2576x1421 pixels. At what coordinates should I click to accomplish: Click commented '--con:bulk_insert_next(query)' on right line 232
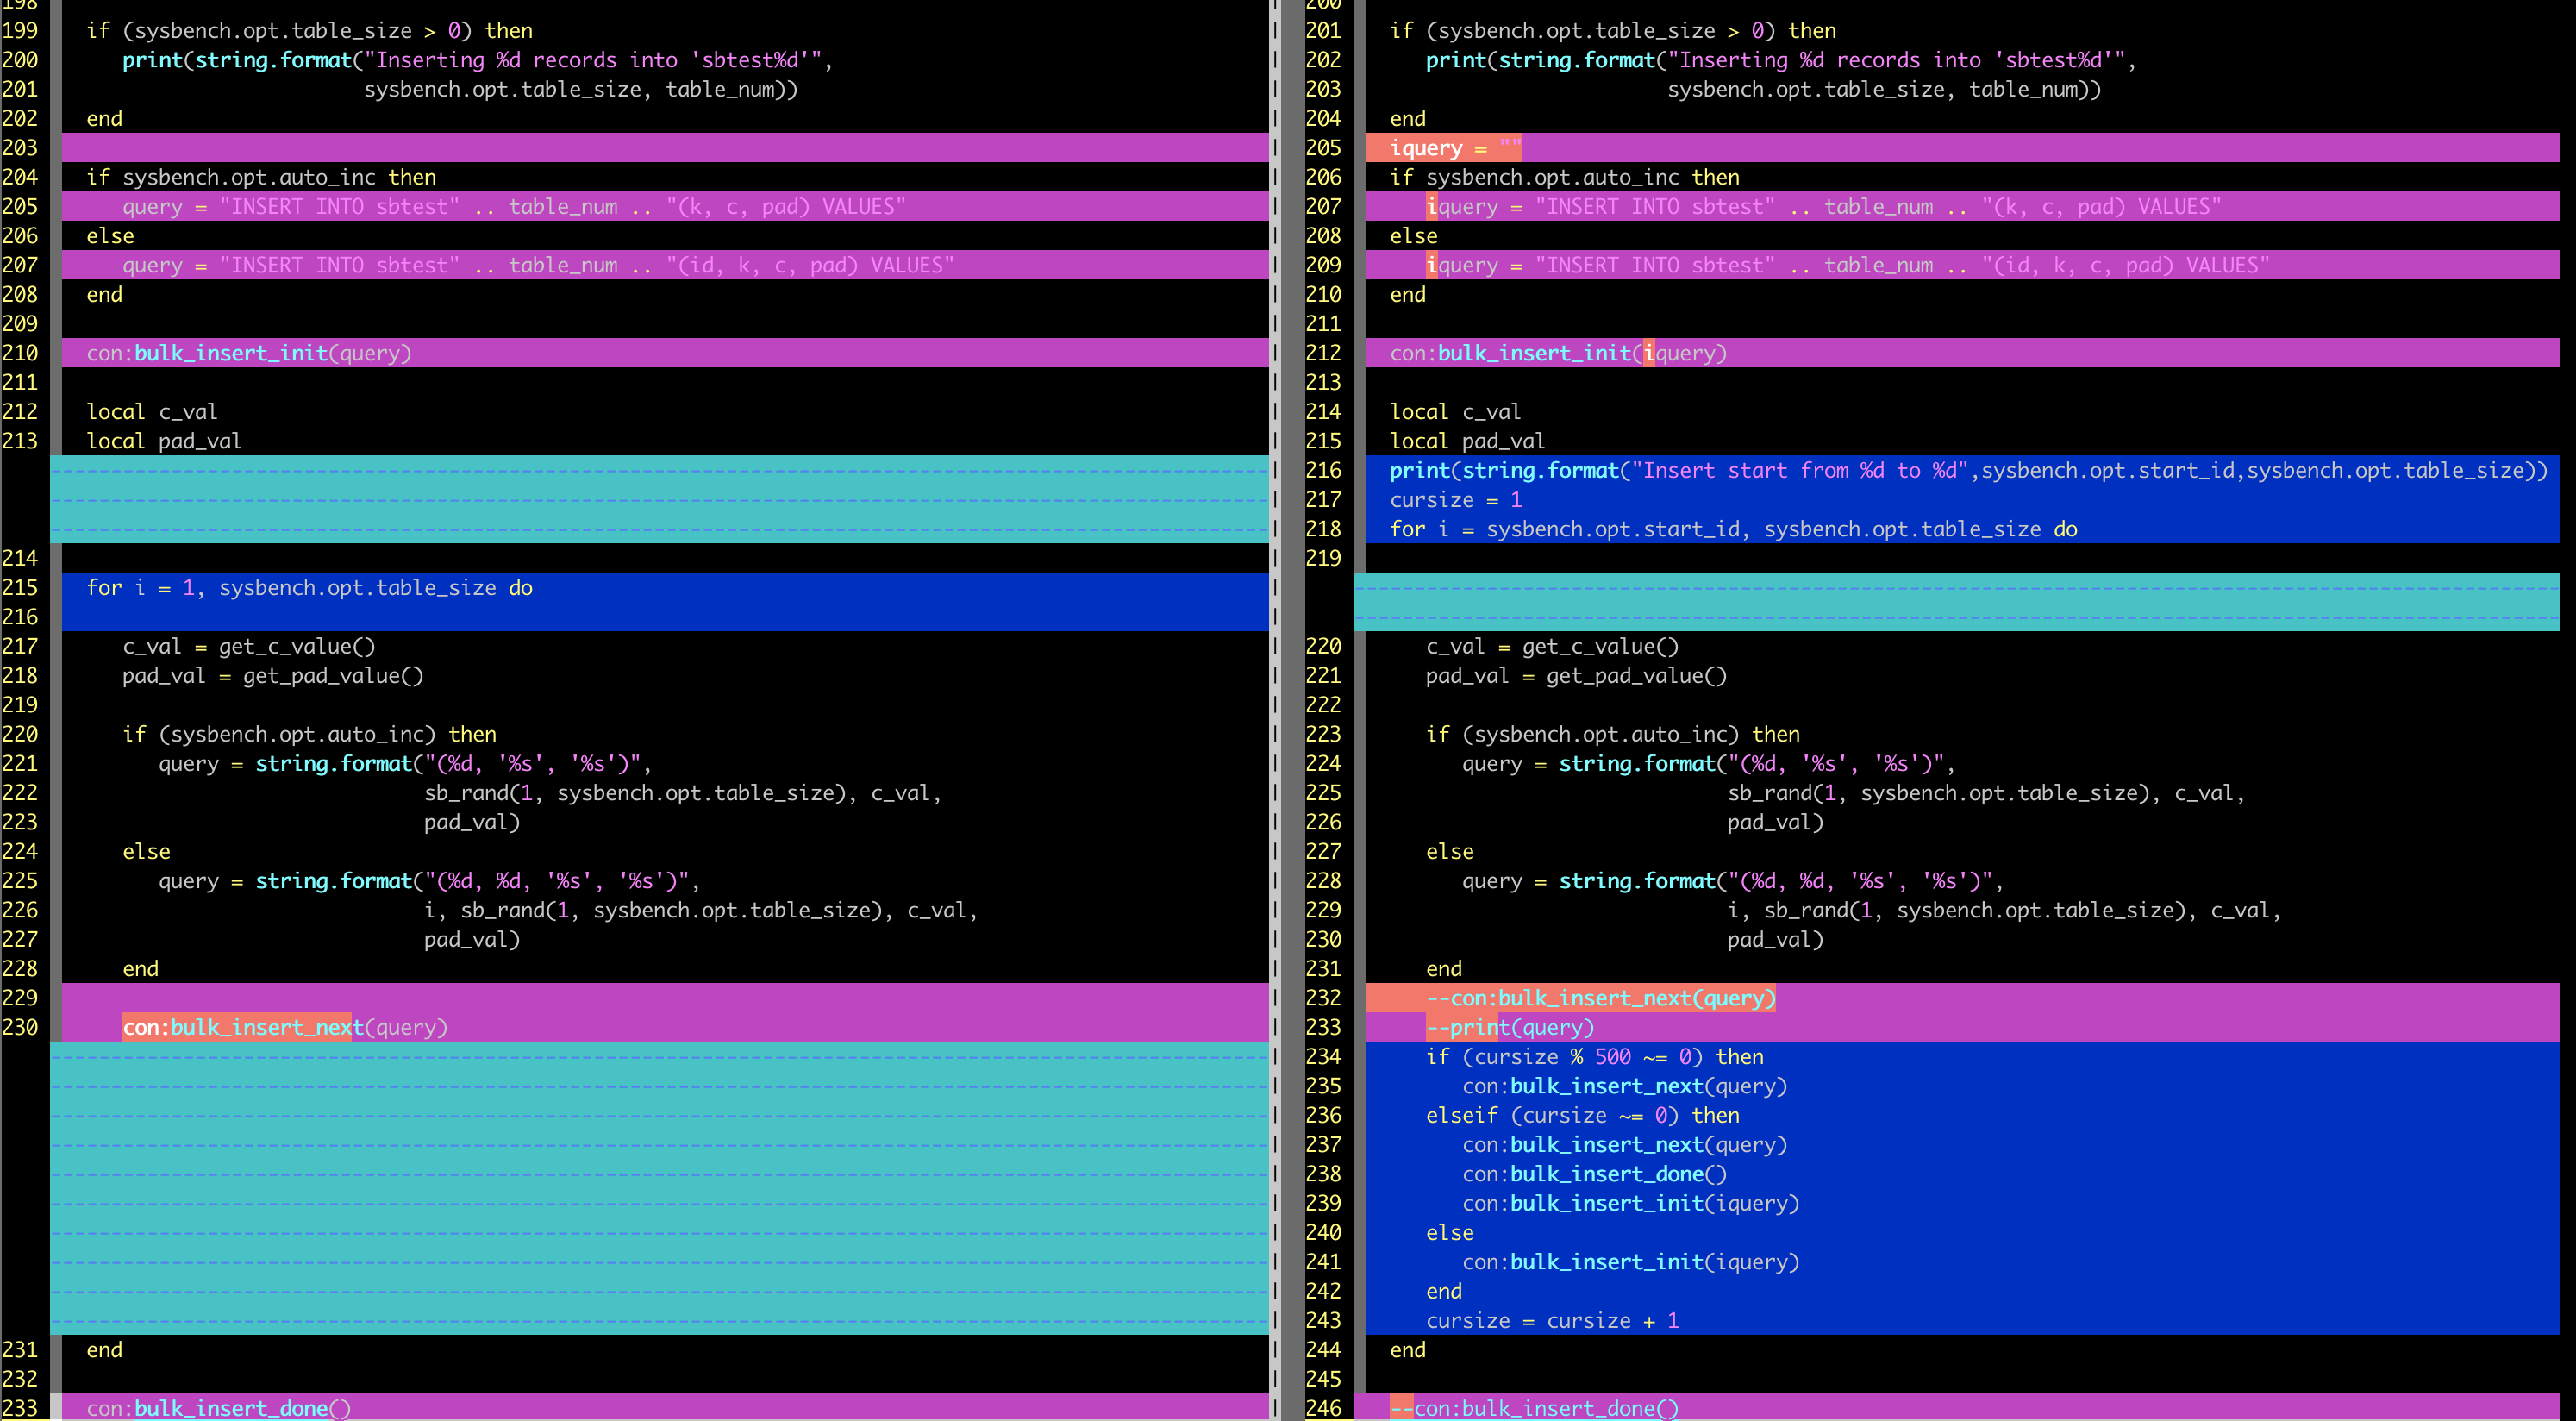tap(1600, 998)
